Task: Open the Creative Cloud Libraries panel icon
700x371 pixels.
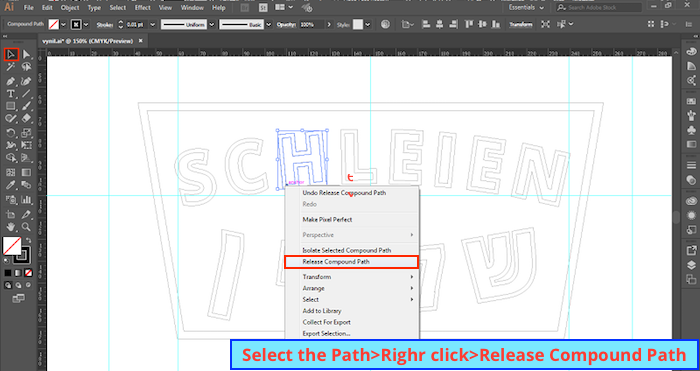Action: tap(691, 201)
